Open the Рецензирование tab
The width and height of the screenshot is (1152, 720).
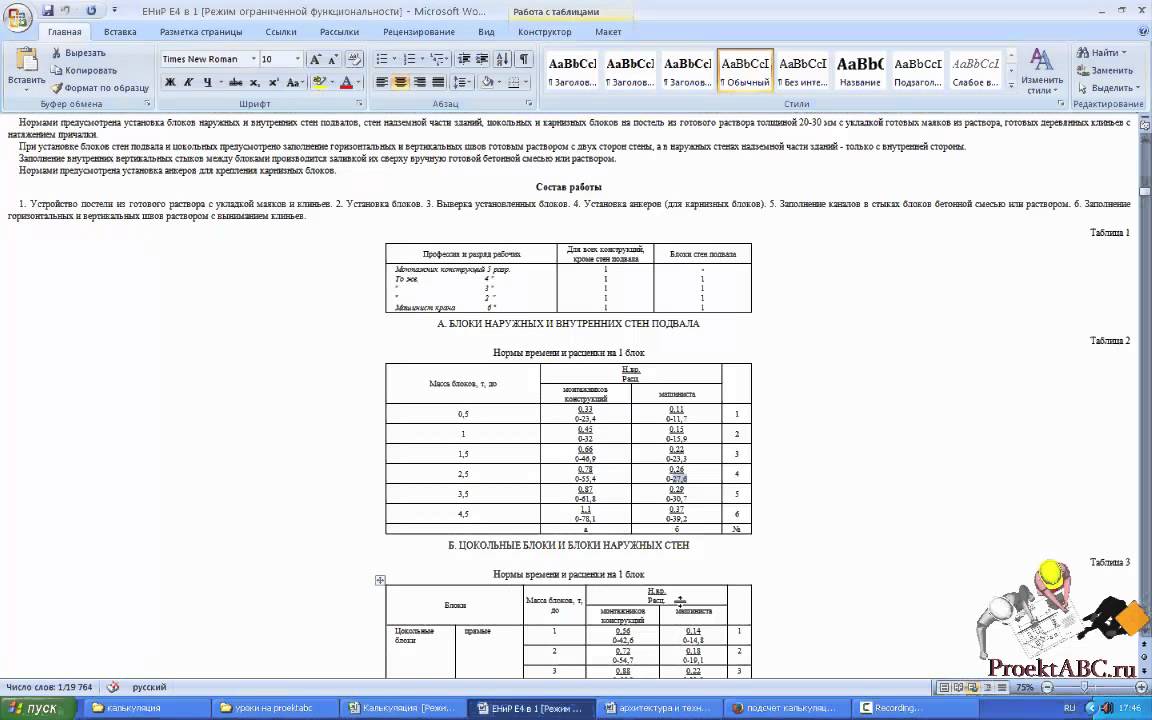tap(419, 32)
